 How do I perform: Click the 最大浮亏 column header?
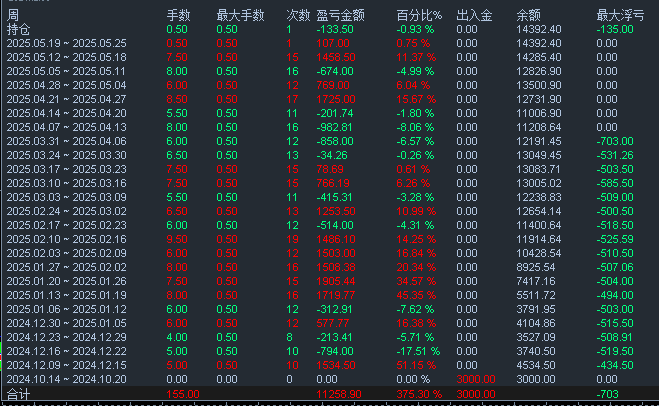tap(620, 16)
